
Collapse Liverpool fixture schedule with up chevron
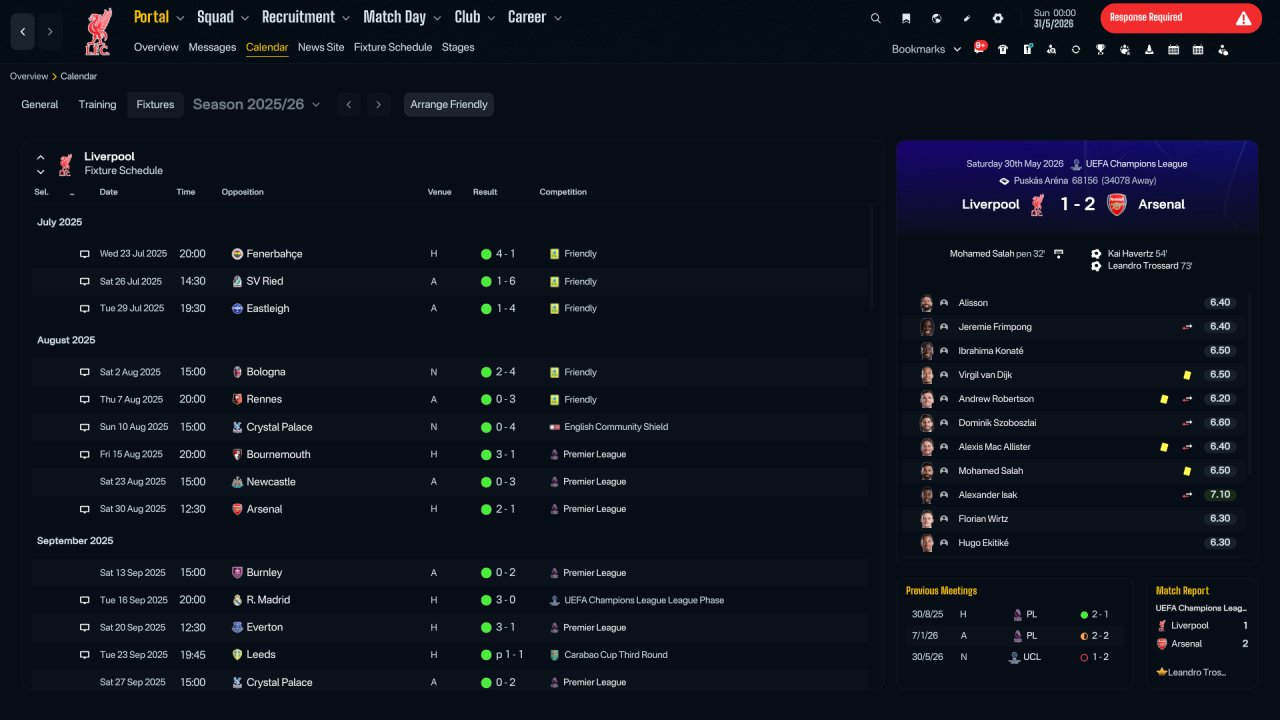tap(40, 157)
